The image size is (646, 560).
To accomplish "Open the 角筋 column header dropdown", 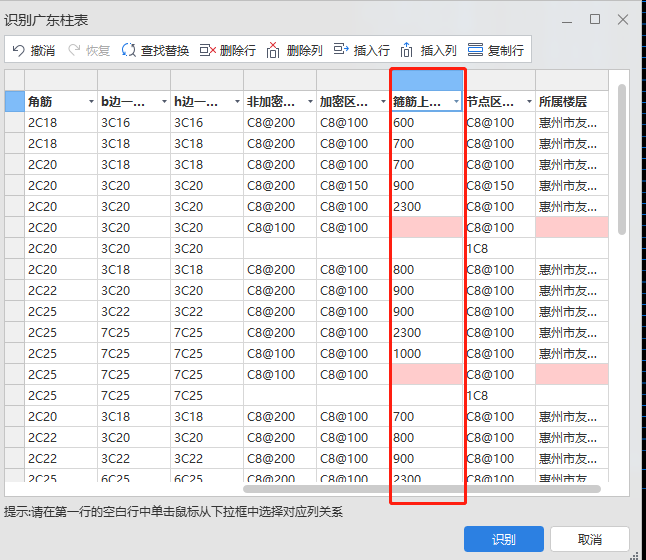I will (91, 101).
